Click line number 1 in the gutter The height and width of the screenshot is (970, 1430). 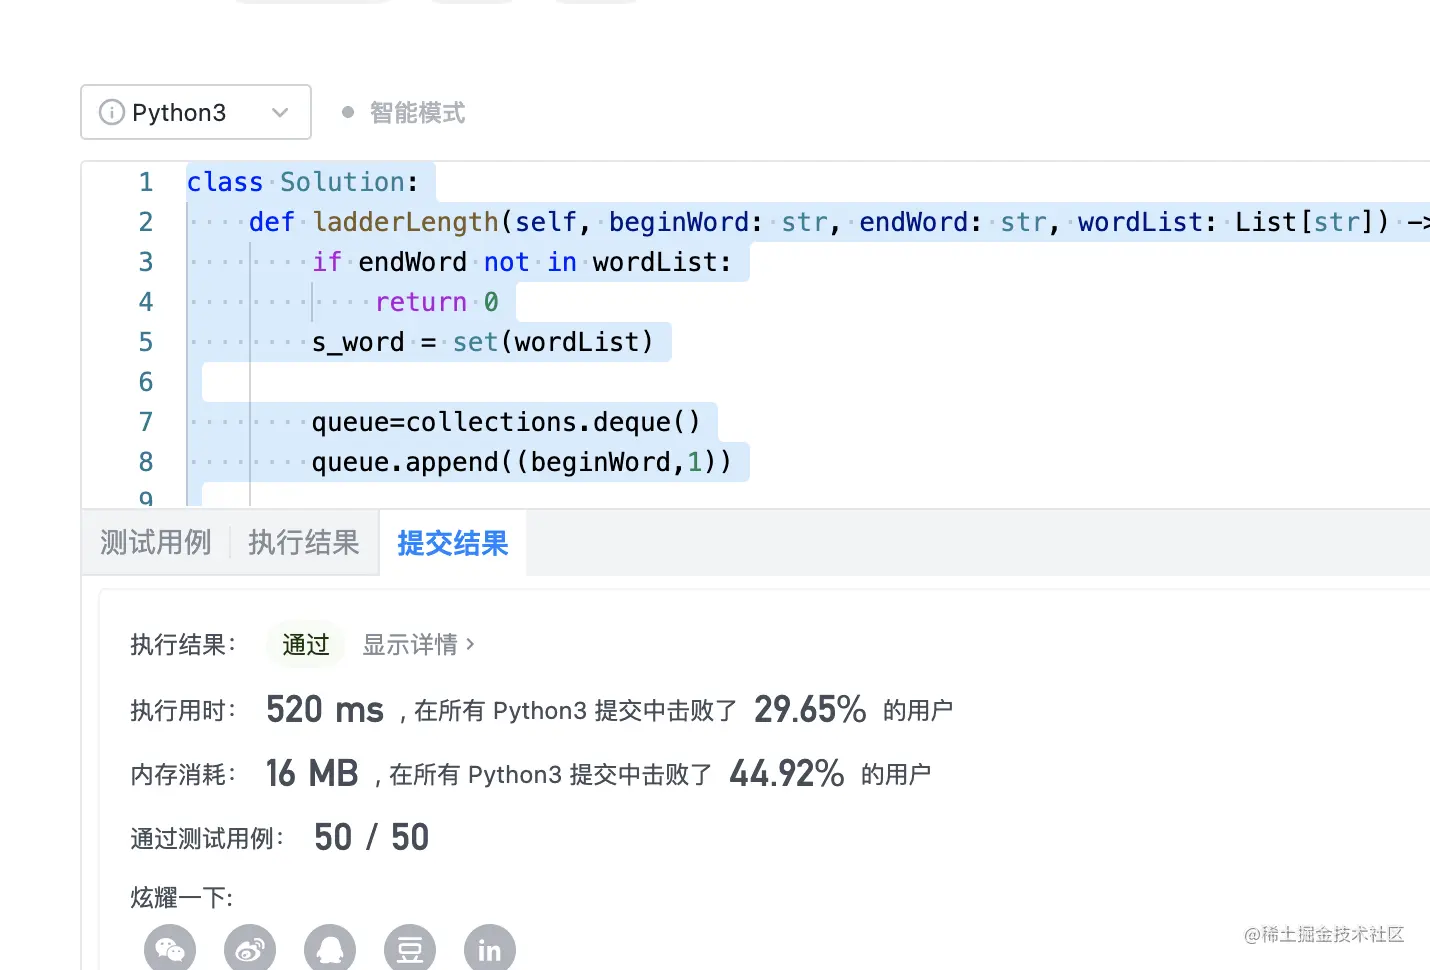[x=146, y=182]
